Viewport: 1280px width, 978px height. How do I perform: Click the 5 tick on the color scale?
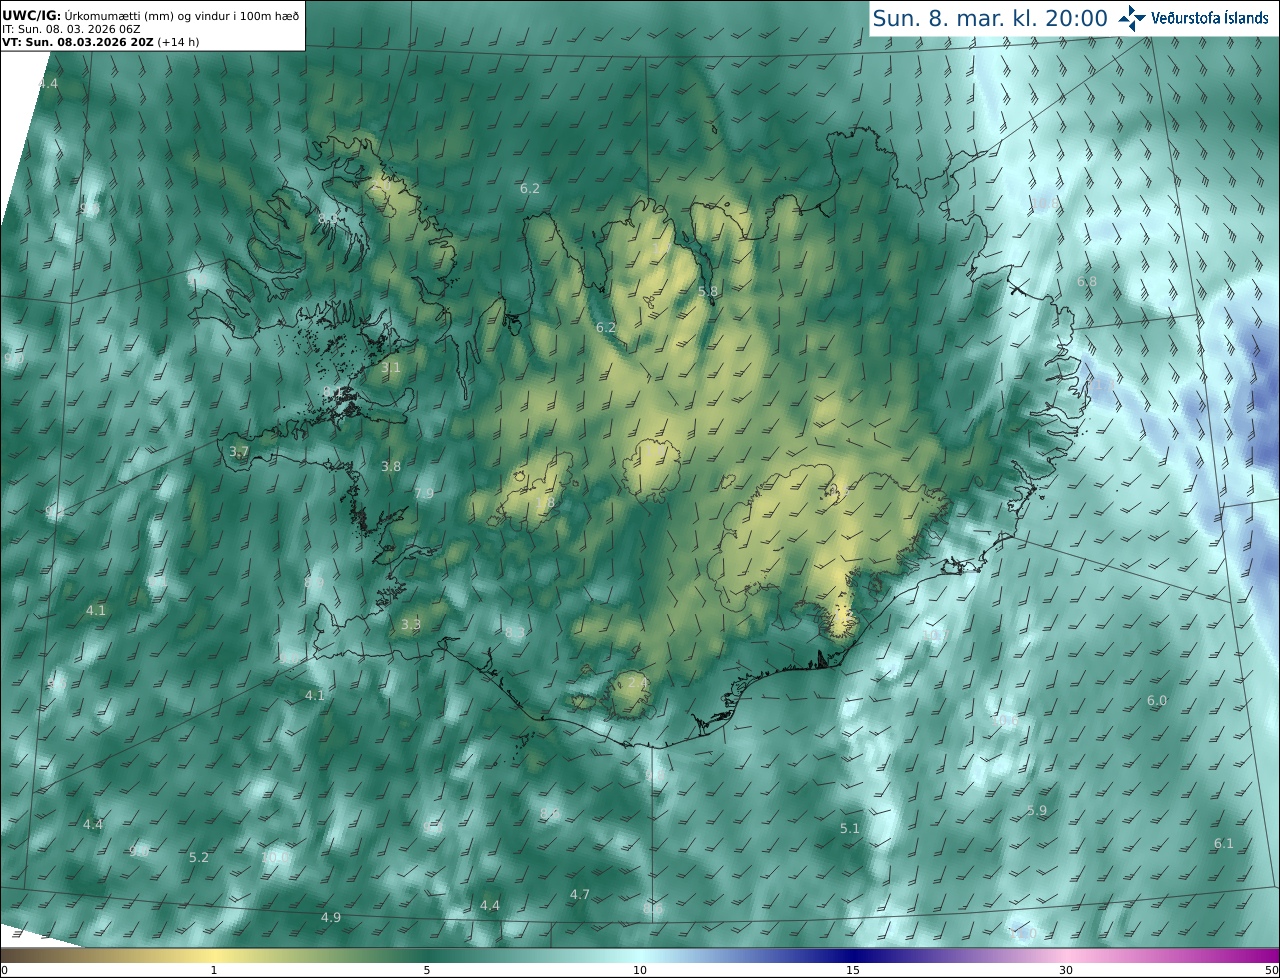pyautogui.click(x=427, y=970)
